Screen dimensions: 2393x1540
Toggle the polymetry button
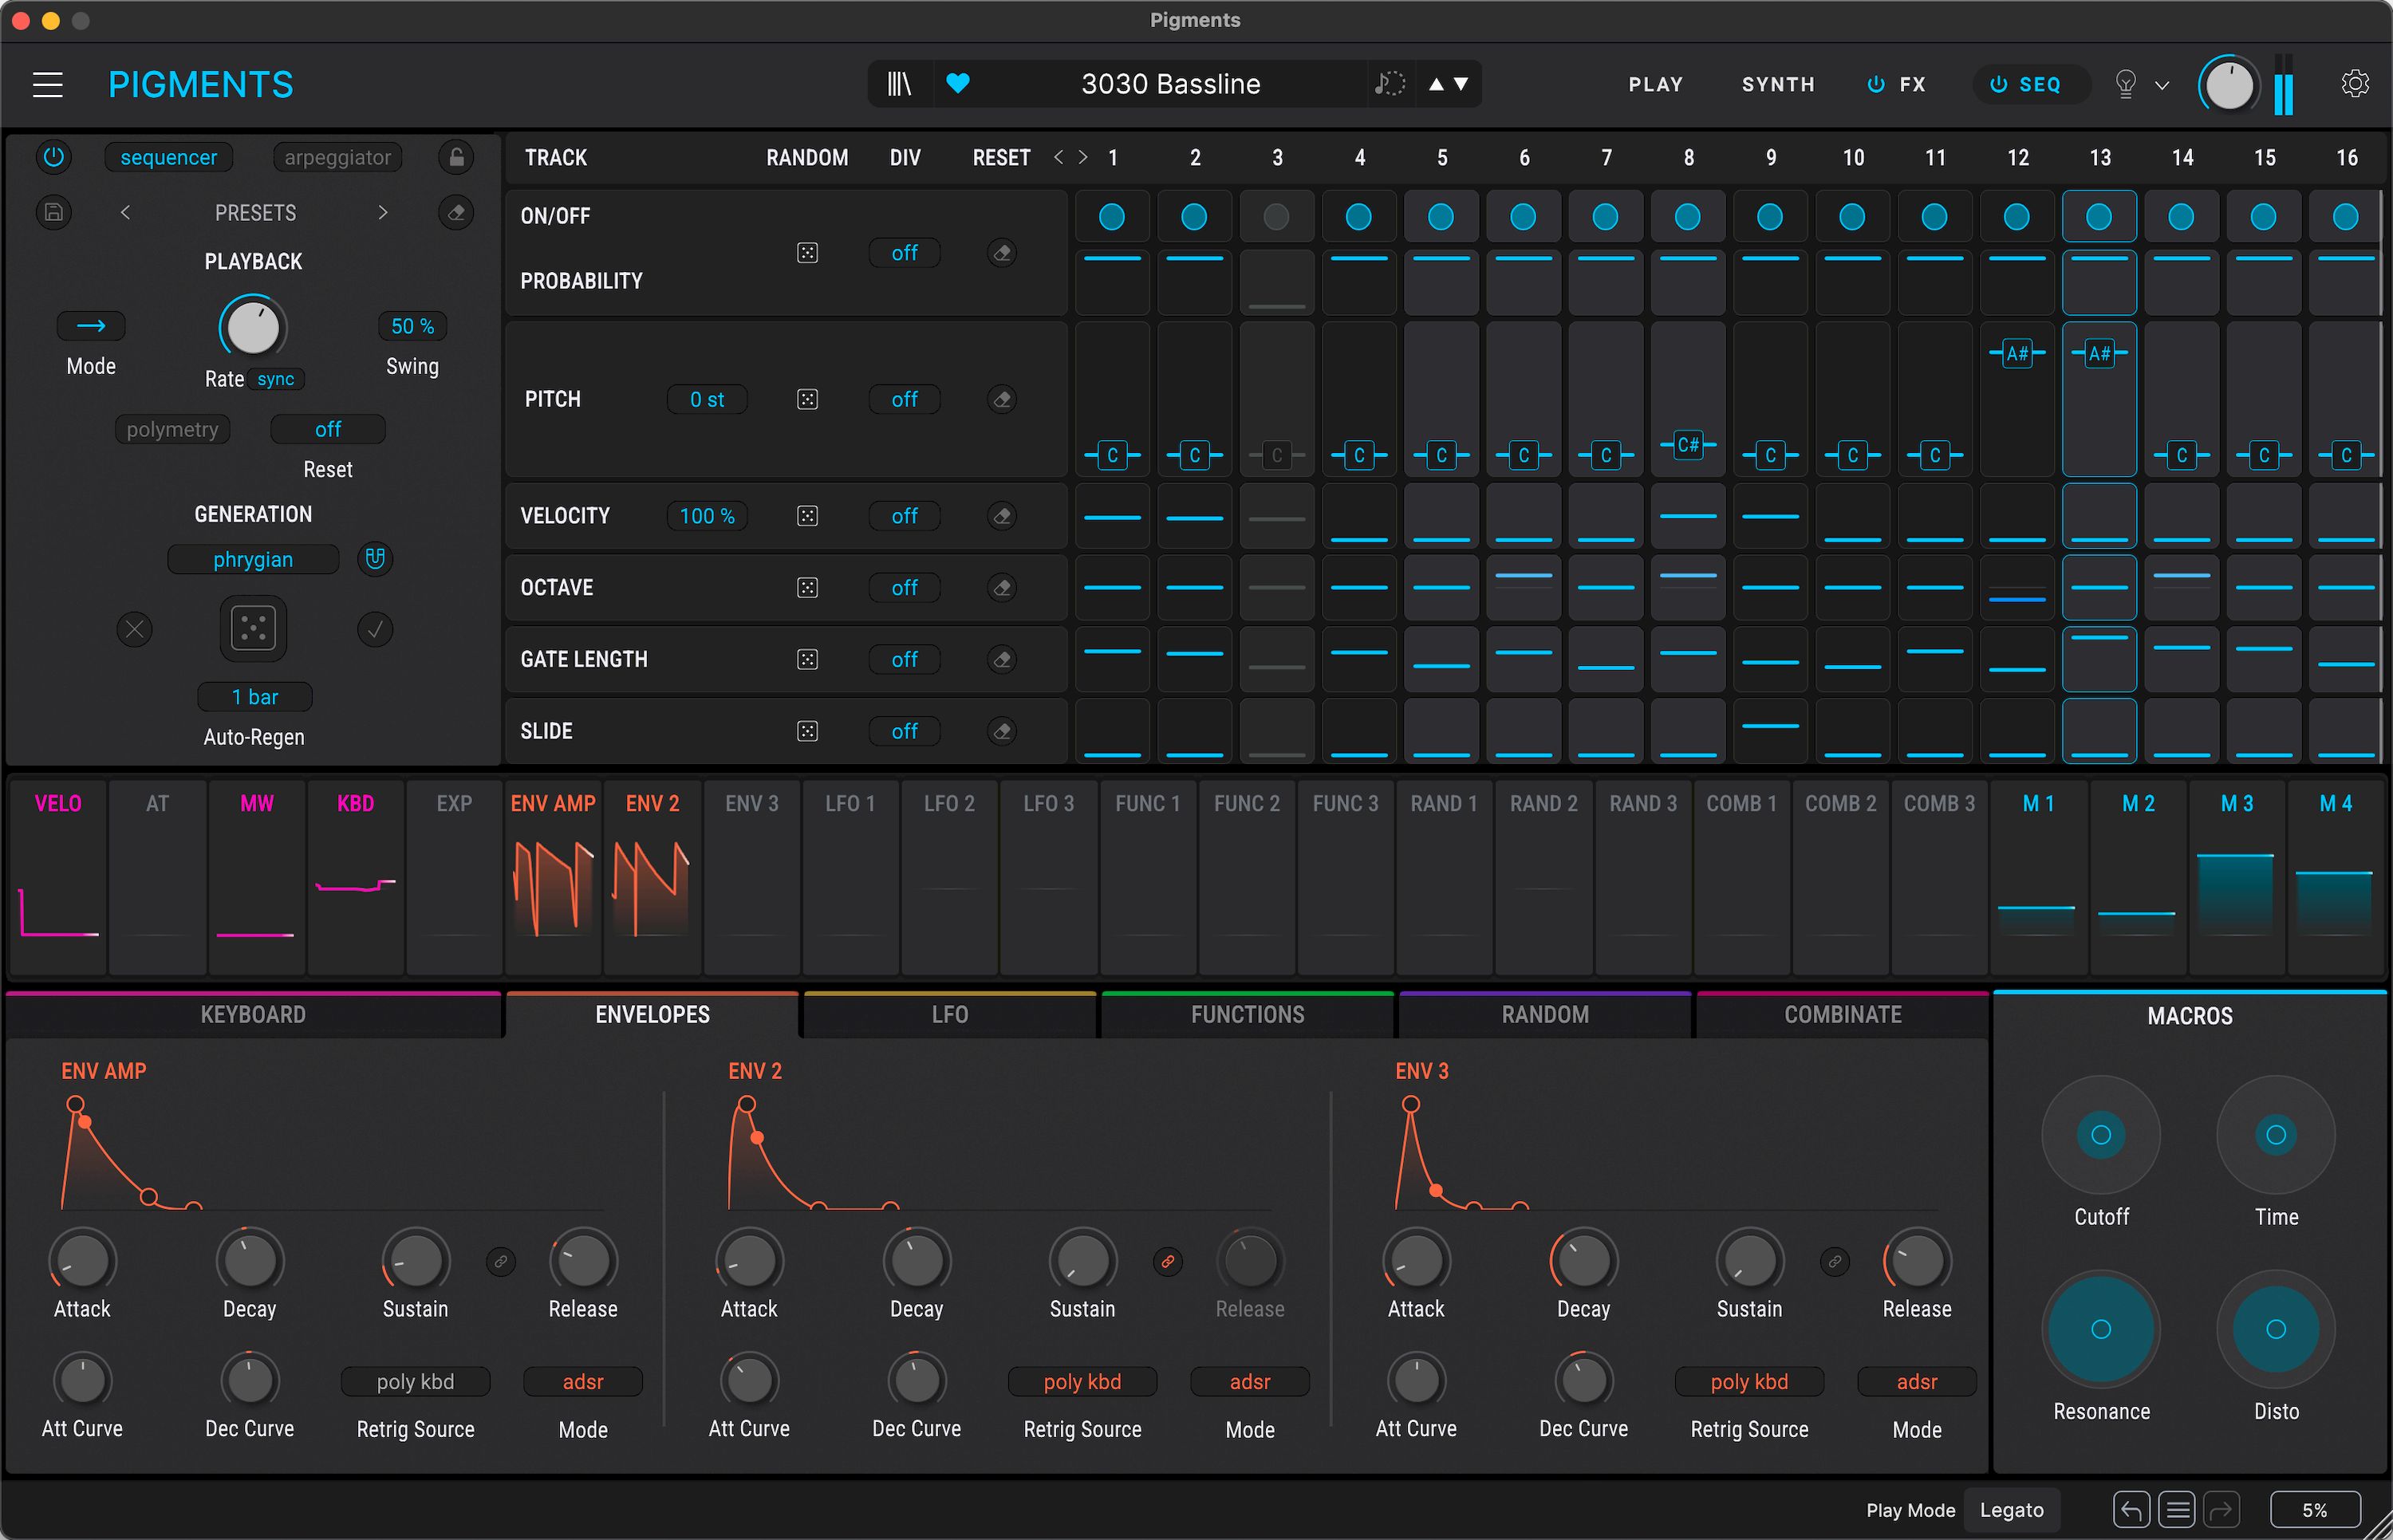pos(172,429)
